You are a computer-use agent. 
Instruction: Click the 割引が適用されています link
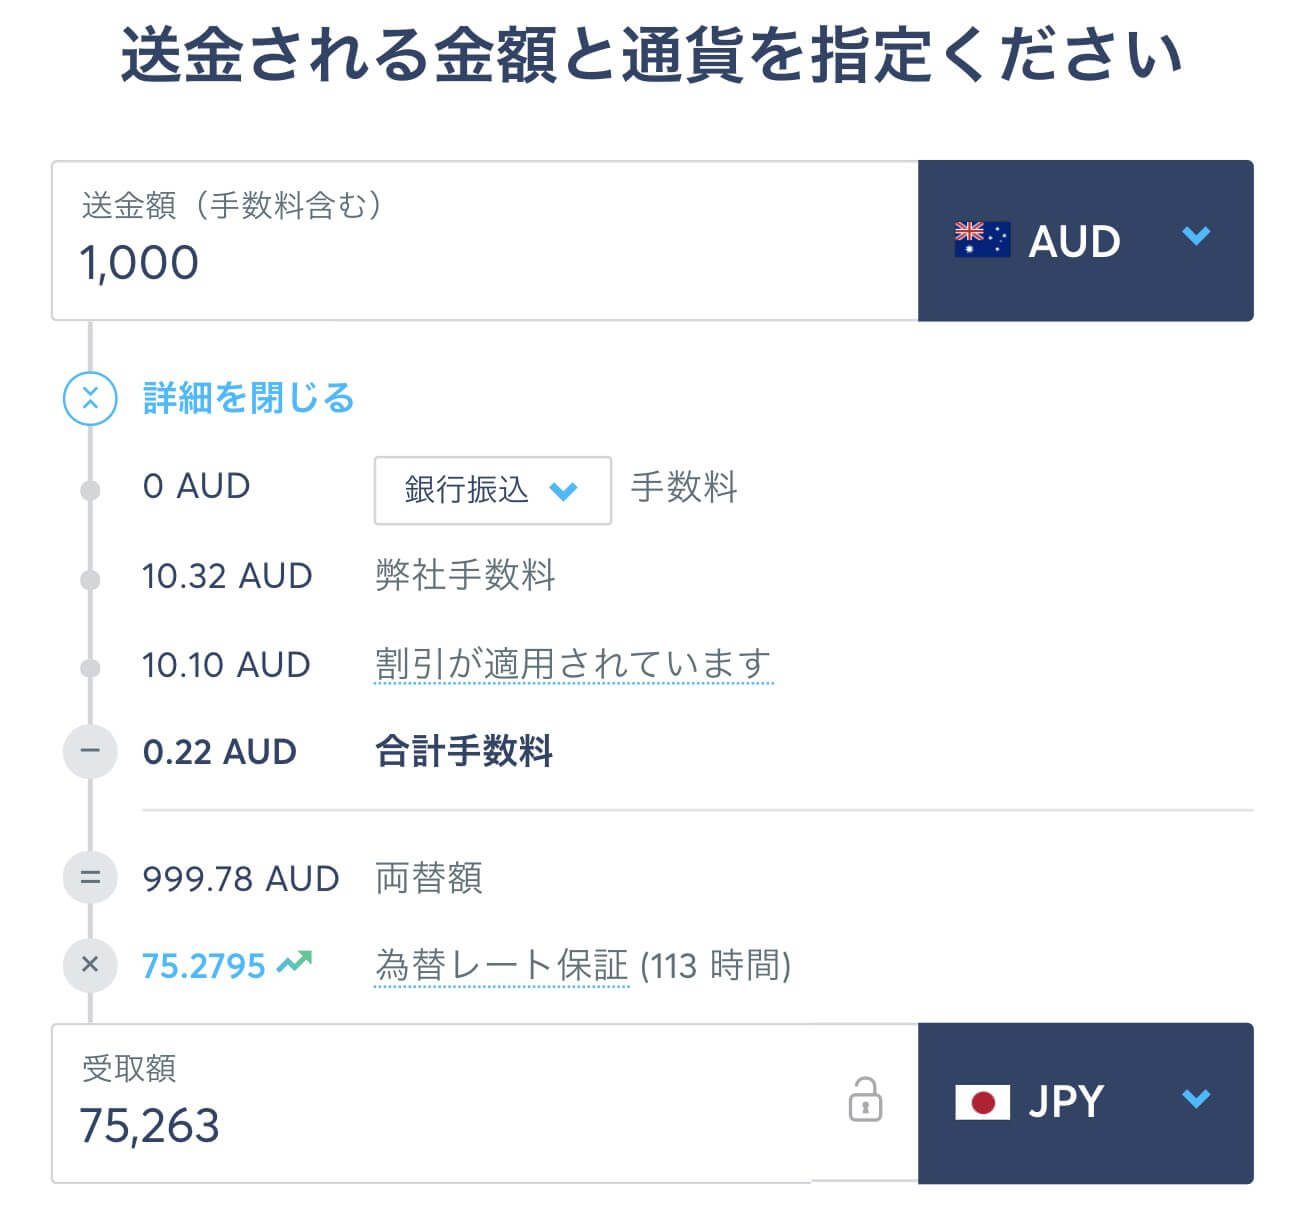[574, 664]
